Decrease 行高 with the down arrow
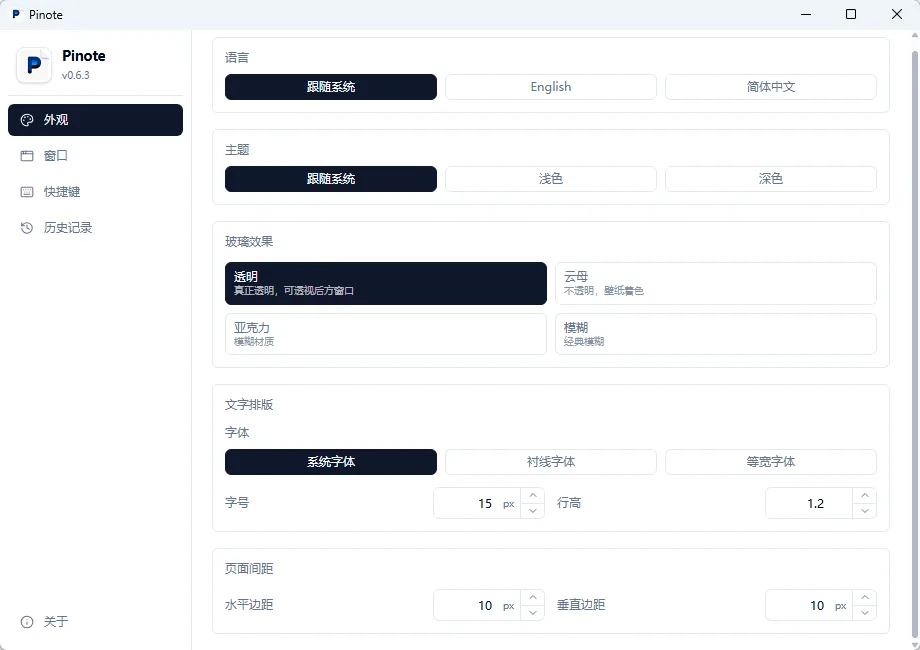Viewport: 920px width, 650px height. click(x=865, y=511)
